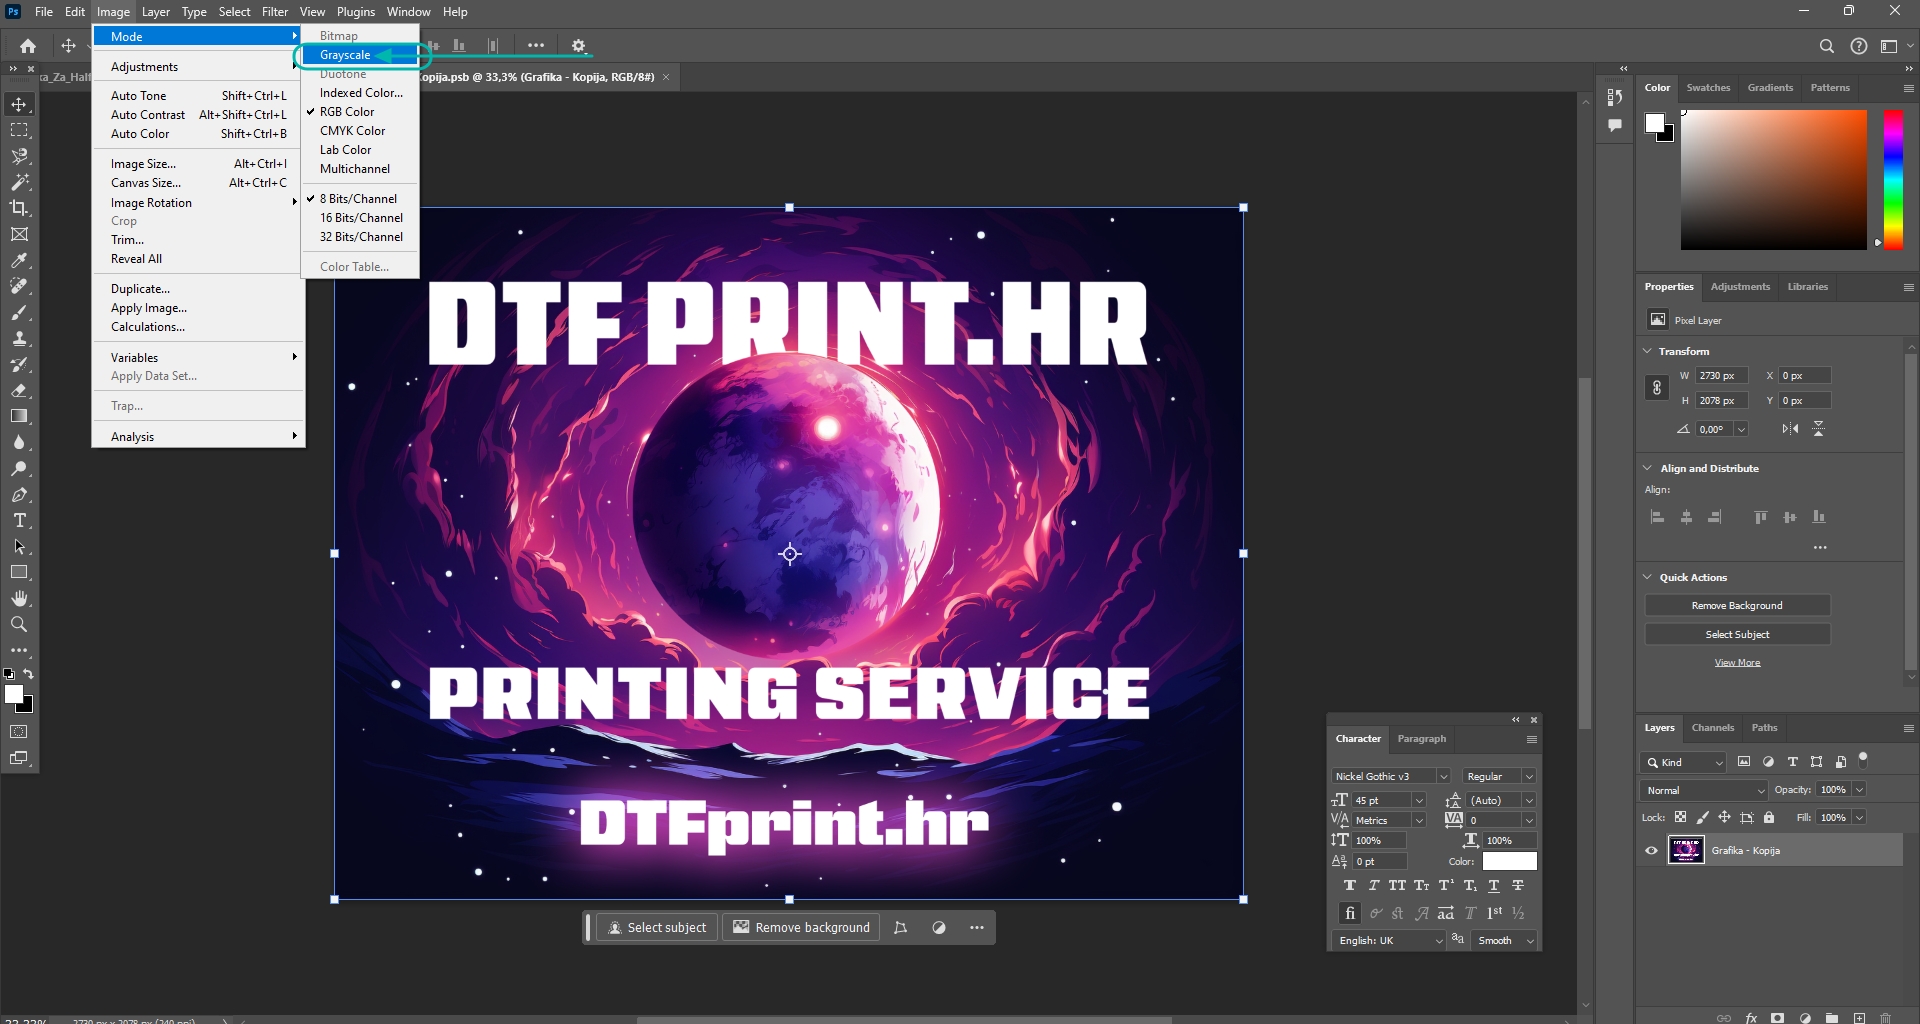The image size is (1920, 1024).
Task: Select the Horizontal Type tool
Action: point(19,520)
